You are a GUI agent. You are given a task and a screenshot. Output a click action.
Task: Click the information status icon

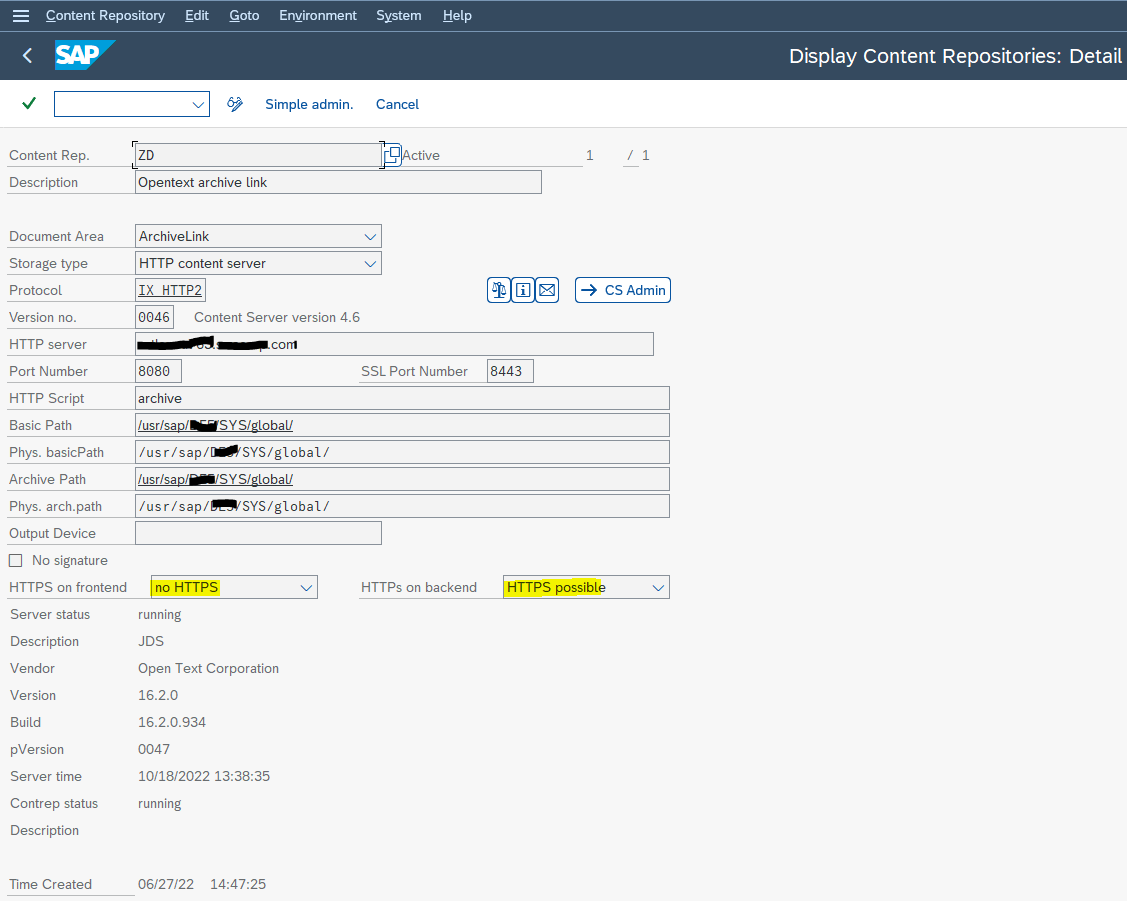pyautogui.click(x=523, y=290)
